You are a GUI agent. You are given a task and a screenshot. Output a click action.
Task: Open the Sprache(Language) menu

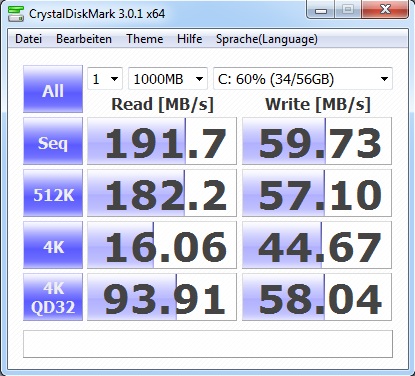(267, 39)
